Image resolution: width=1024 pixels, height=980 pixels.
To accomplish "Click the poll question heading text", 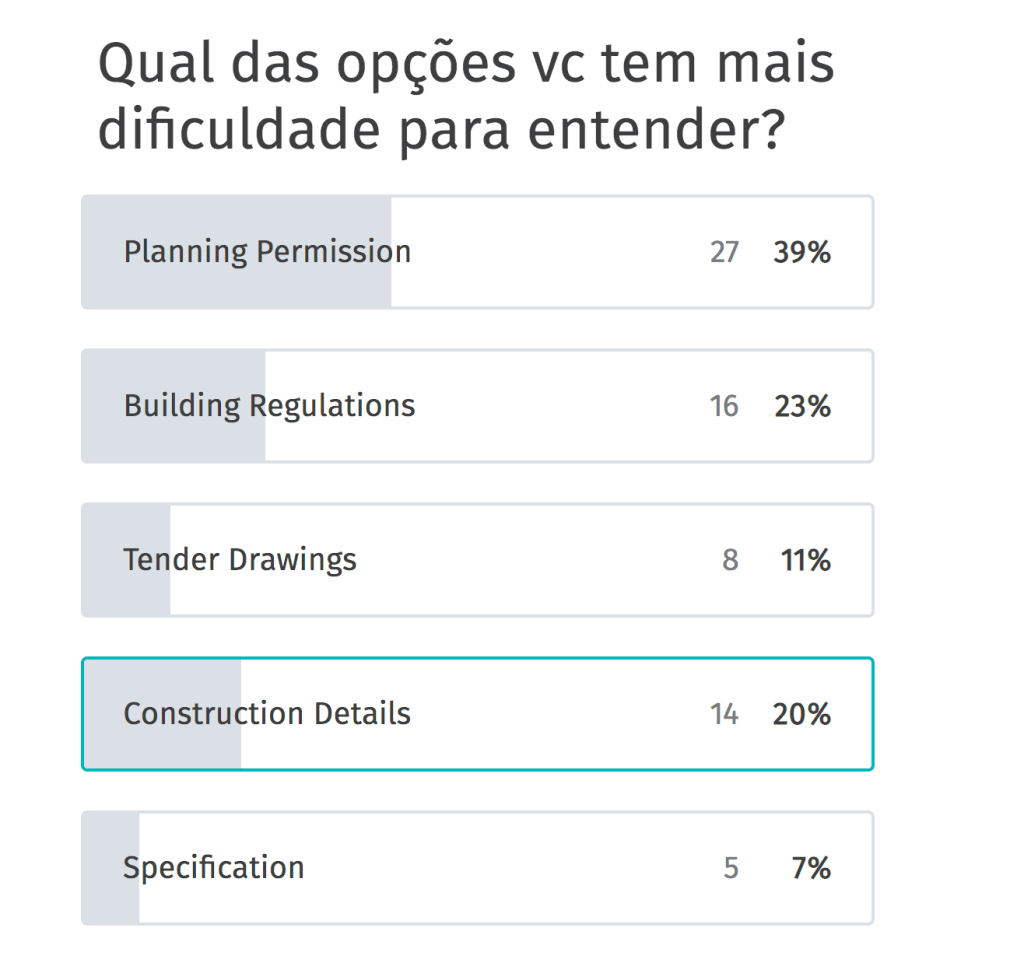I will 465,98.
